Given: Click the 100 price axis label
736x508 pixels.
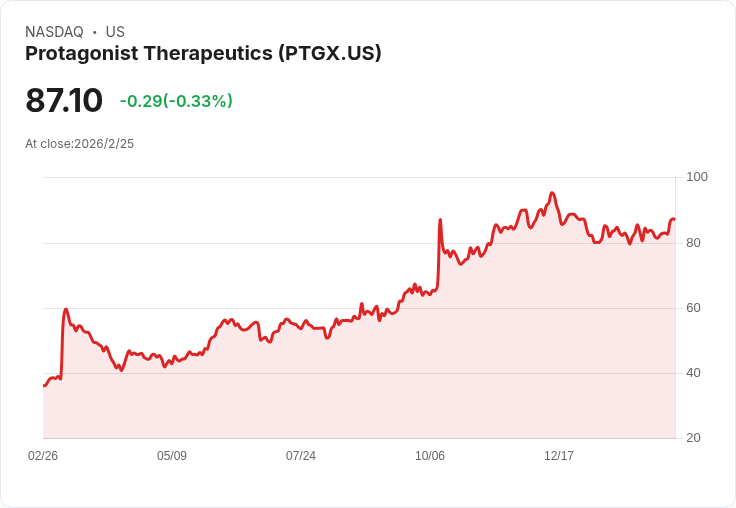Looking at the screenshot, I should point(697,177).
